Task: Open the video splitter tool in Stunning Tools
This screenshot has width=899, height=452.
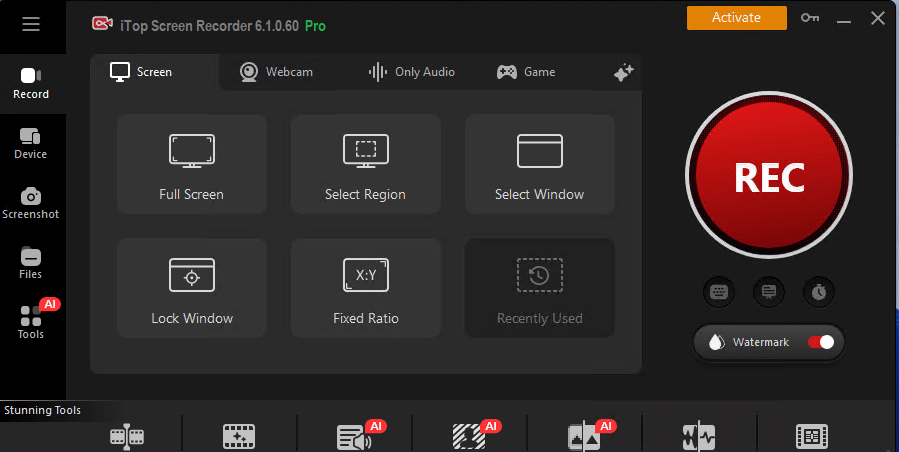Action: (x=127, y=437)
